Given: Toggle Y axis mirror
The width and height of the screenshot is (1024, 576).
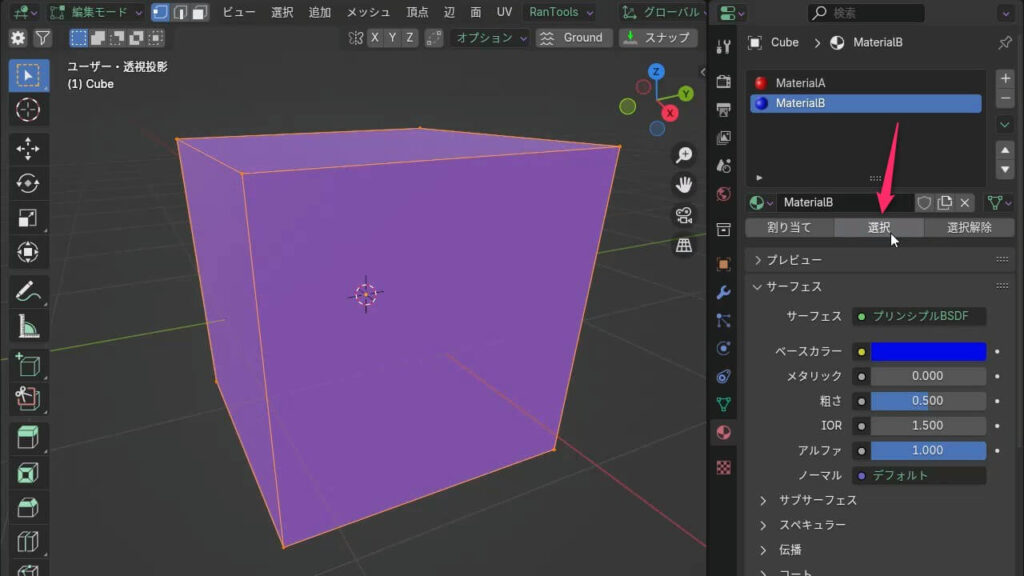Looking at the screenshot, I should (392, 38).
